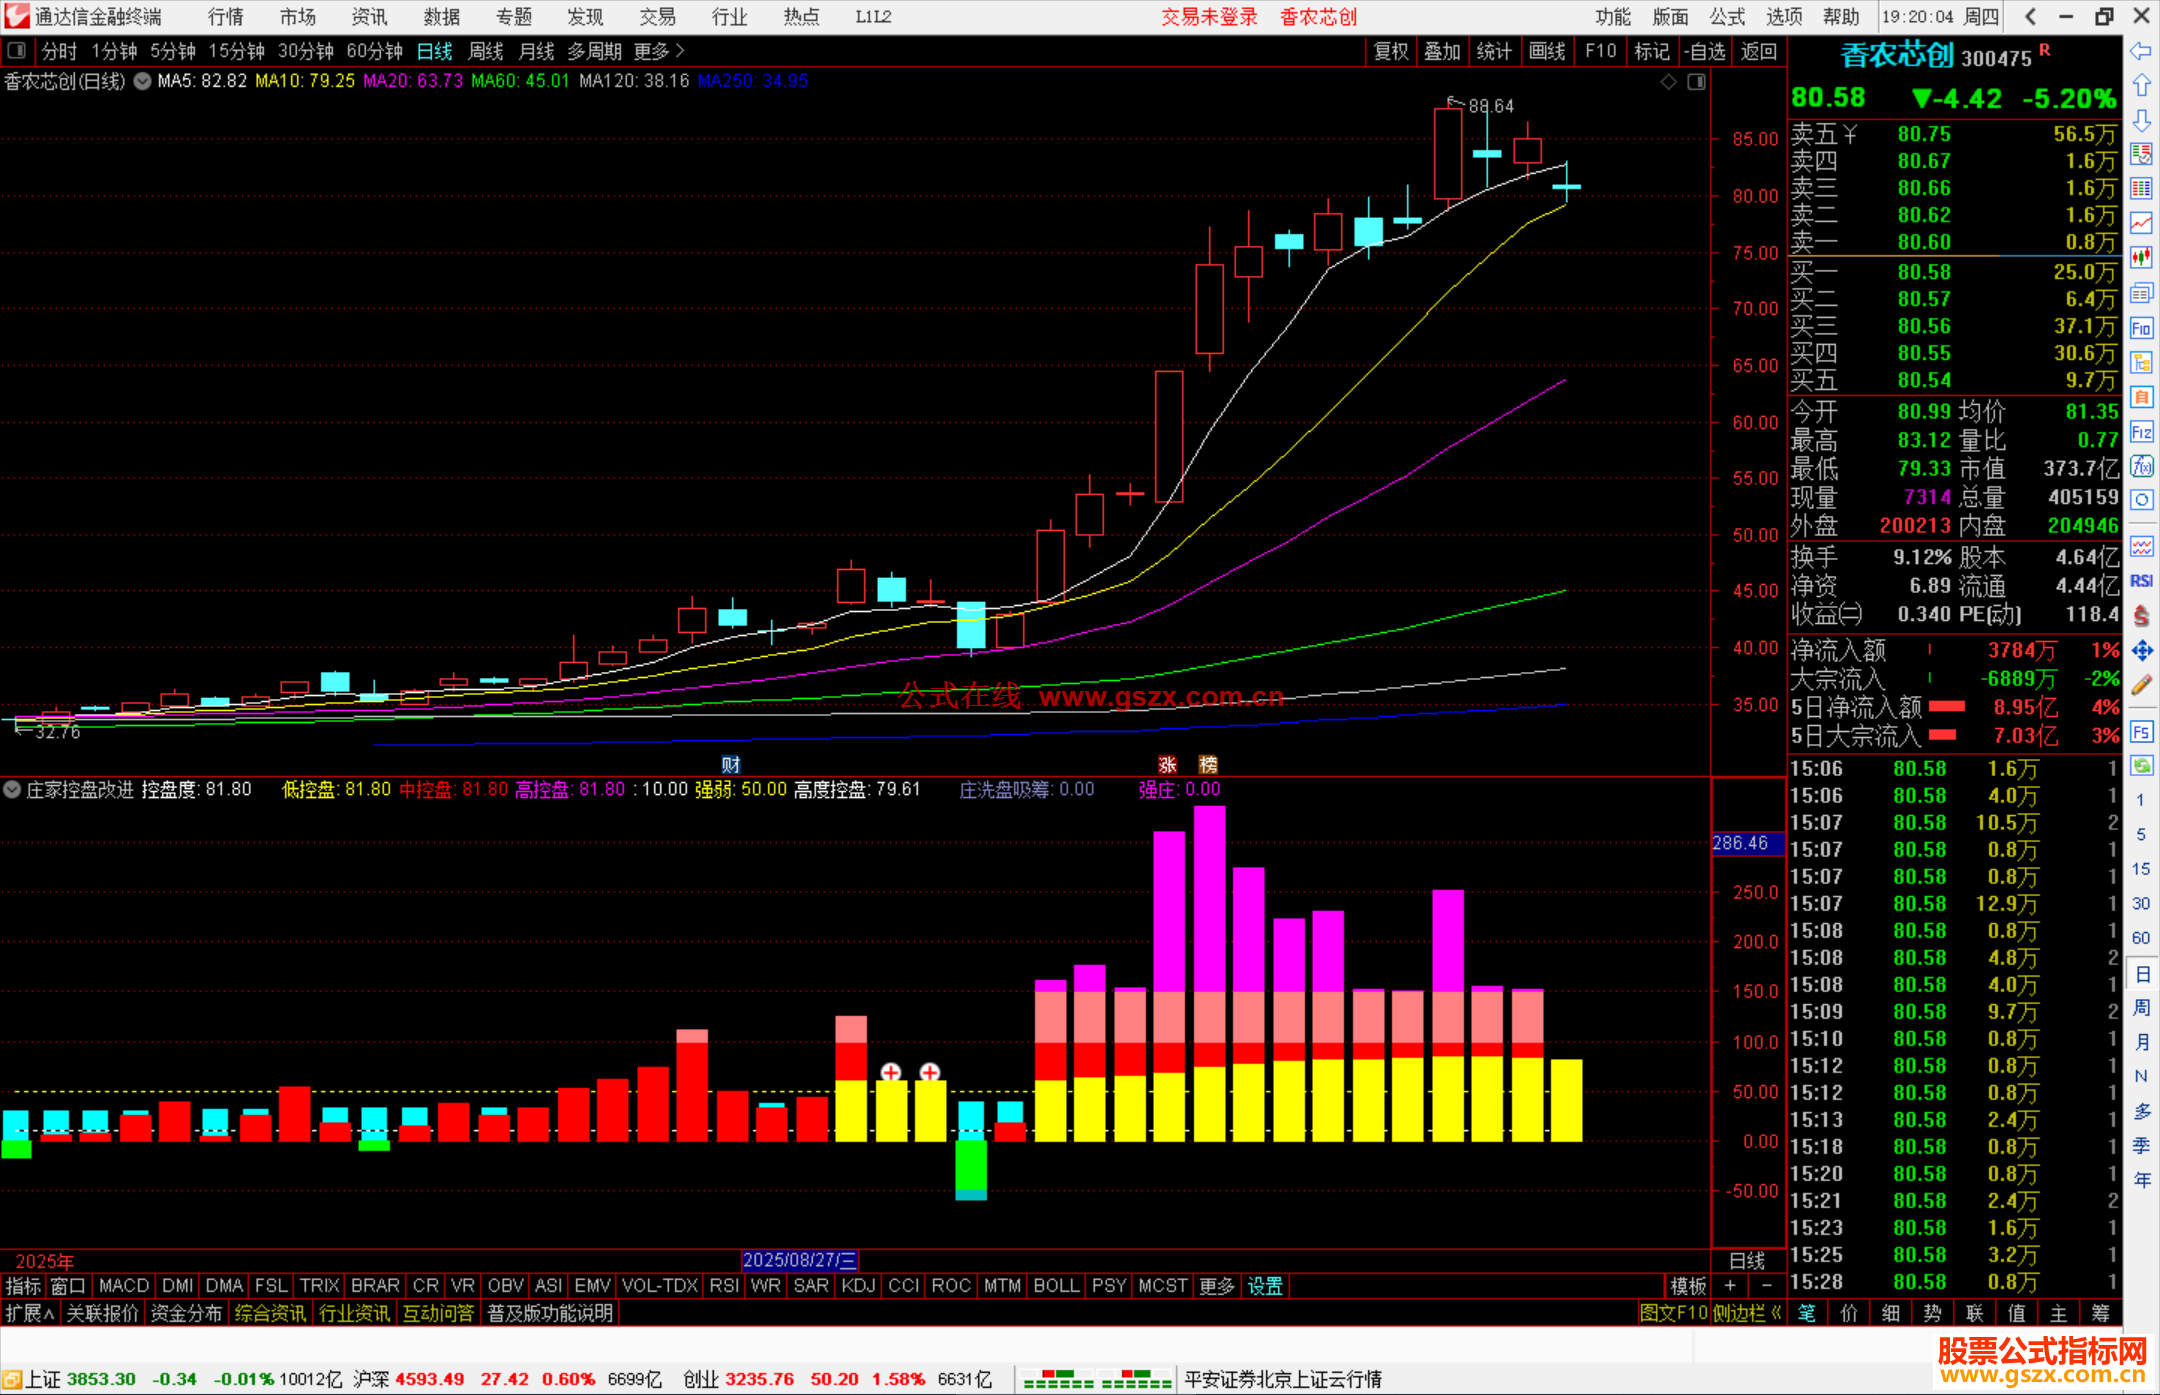
Task: Click the plus zoom-in button near 模板
Action: click(x=1730, y=1286)
